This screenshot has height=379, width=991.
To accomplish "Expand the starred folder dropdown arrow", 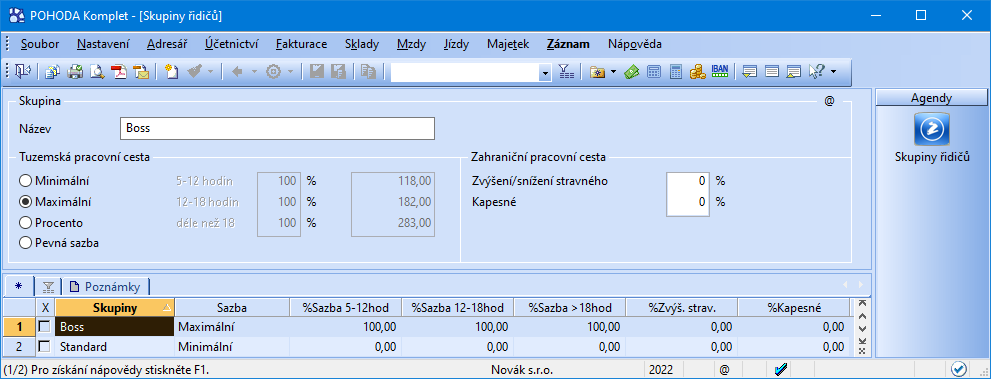I will tap(613, 72).
